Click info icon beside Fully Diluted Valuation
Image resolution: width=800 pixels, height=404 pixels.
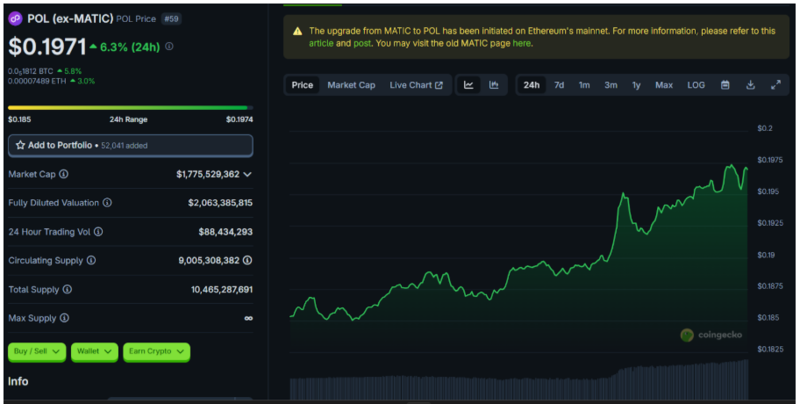coord(107,203)
